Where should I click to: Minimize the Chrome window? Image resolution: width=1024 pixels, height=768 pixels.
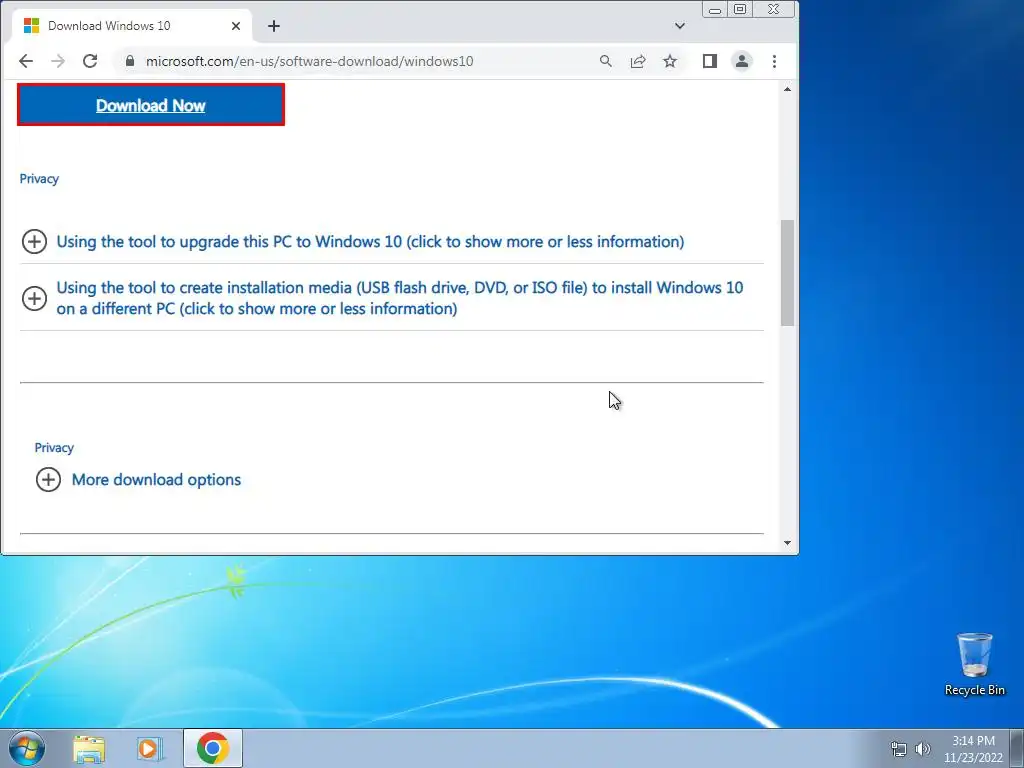point(715,9)
